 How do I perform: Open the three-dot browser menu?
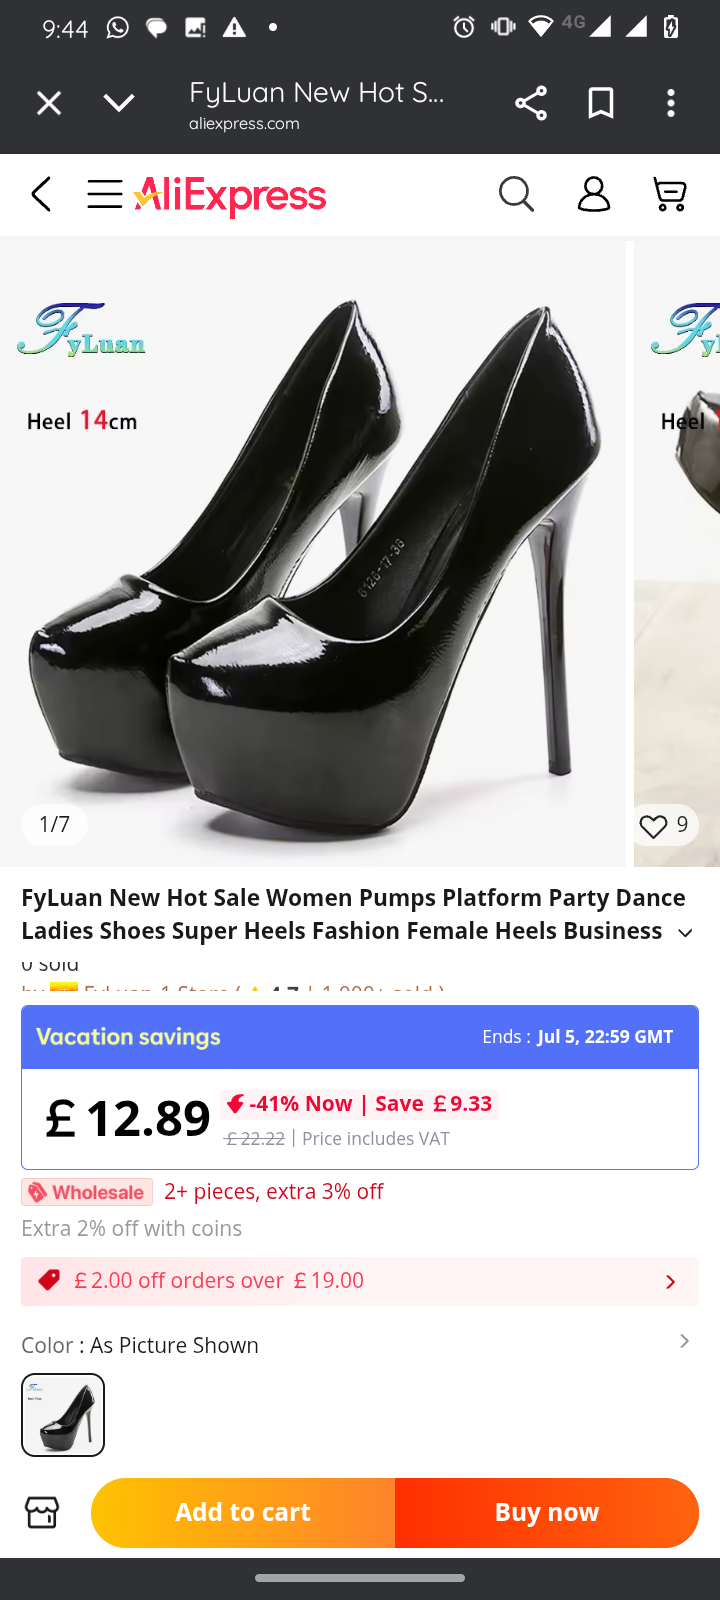point(671,103)
